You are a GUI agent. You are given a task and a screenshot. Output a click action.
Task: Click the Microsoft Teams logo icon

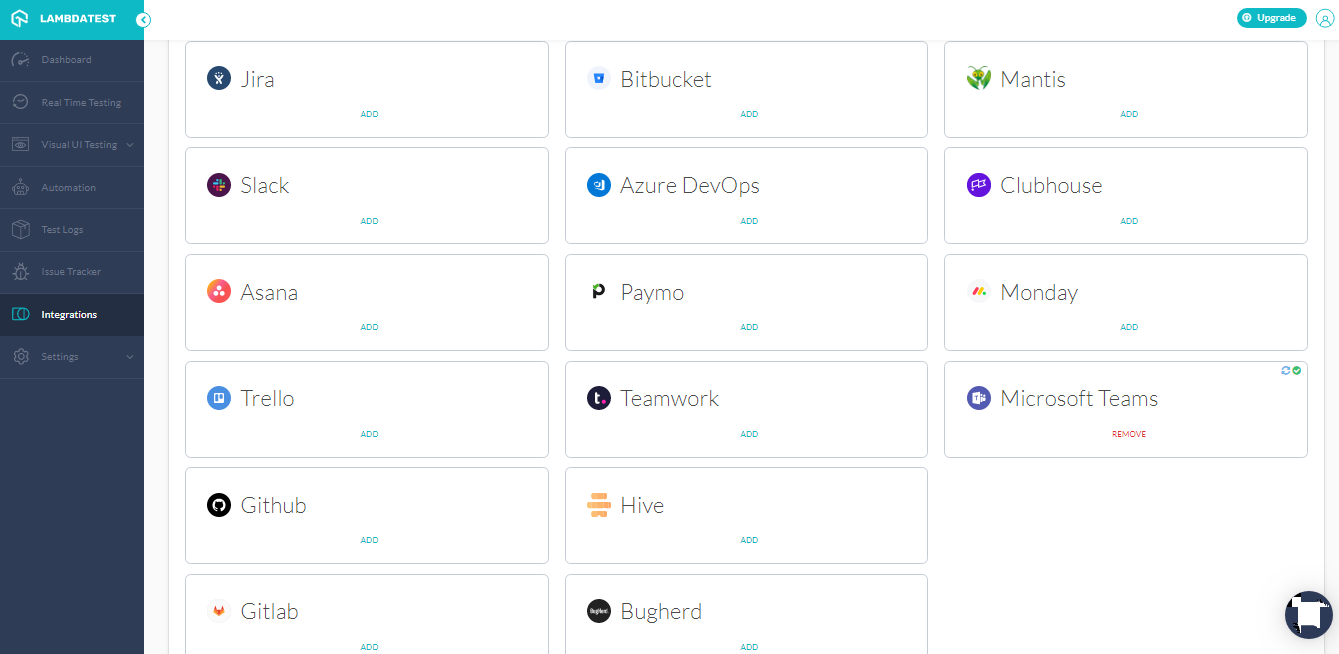[978, 398]
